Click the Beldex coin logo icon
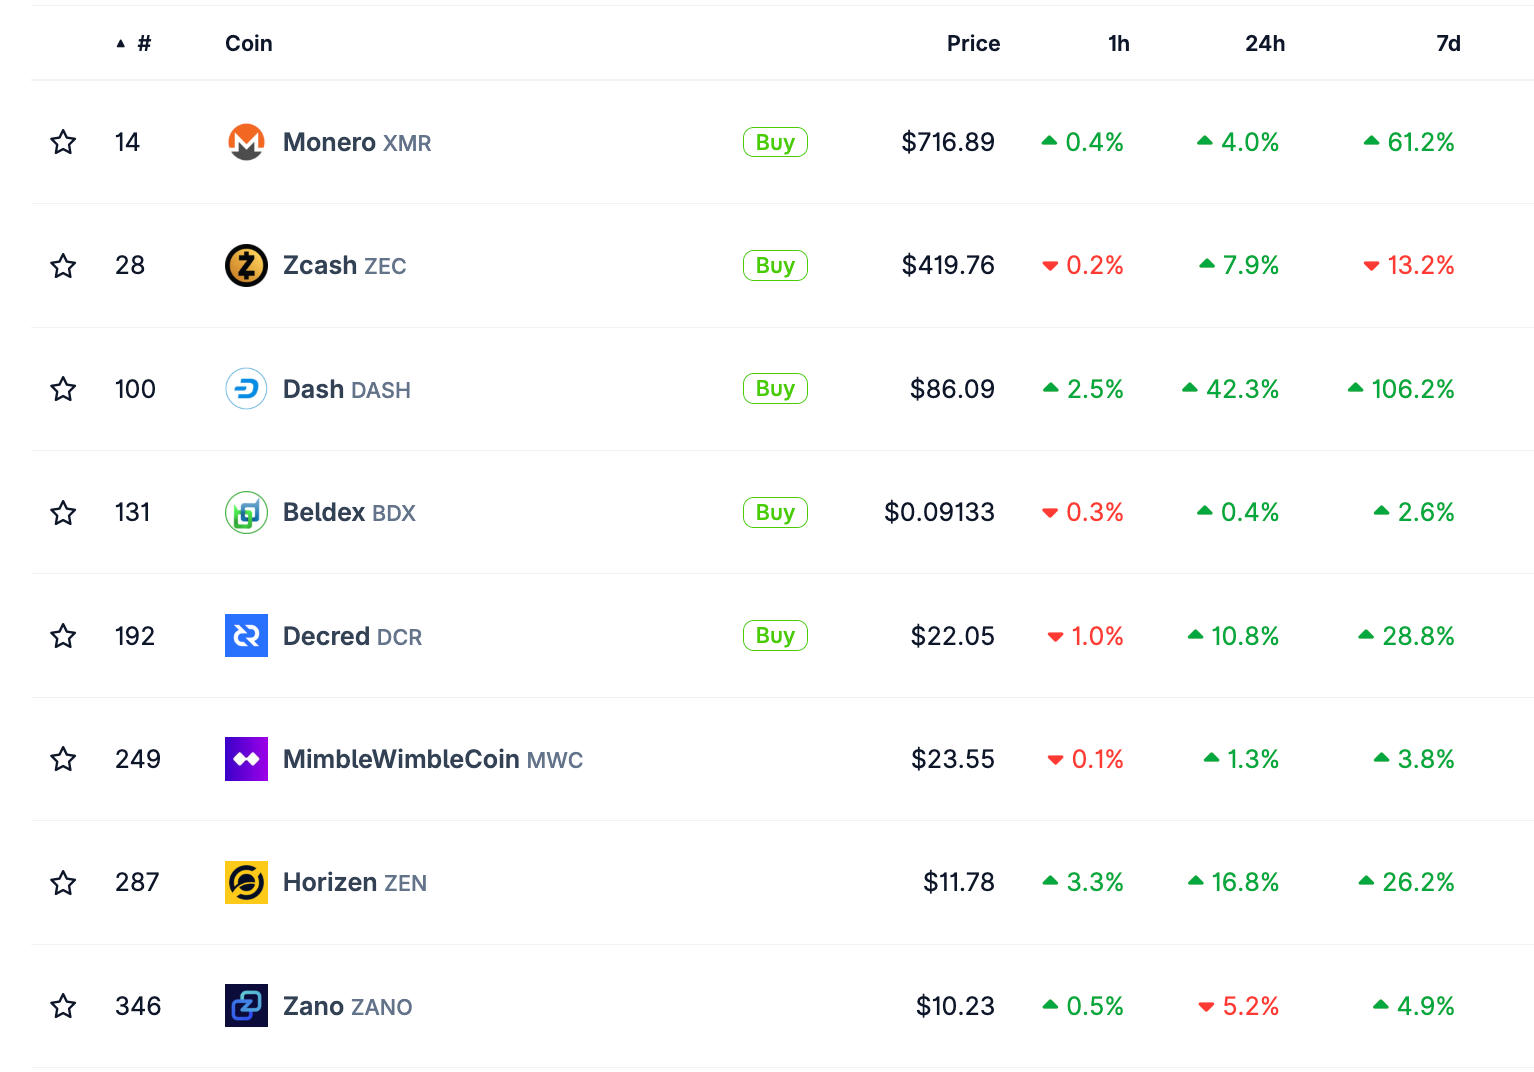Viewport: 1534px width, 1072px height. click(x=246, y=513)
